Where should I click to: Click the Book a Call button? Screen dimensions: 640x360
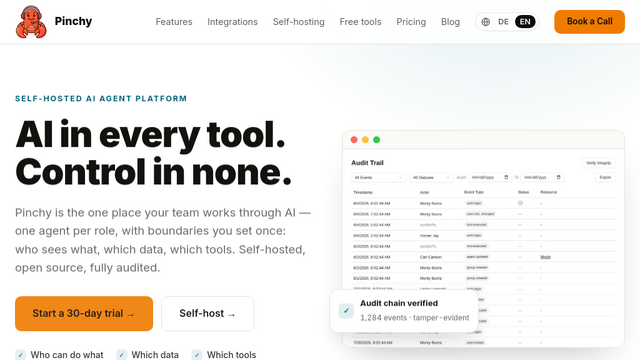(x=589, y=22)
